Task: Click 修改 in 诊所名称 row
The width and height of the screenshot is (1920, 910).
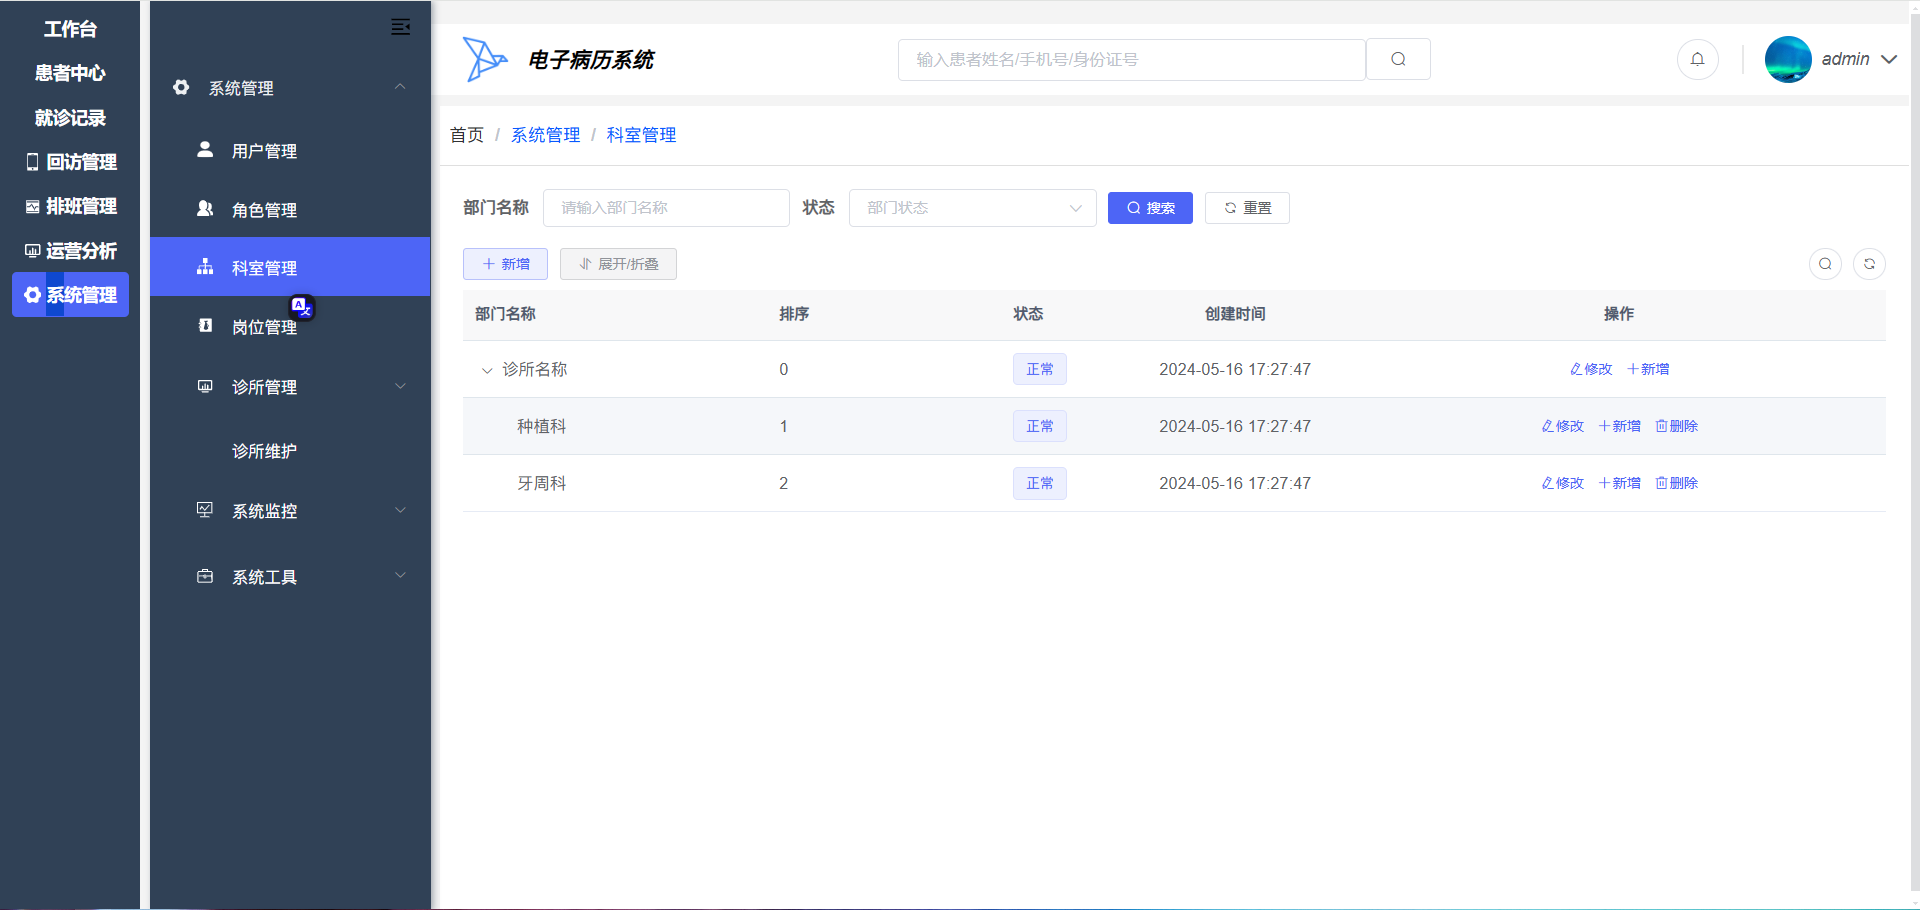Action: (x=1591, y=369)
